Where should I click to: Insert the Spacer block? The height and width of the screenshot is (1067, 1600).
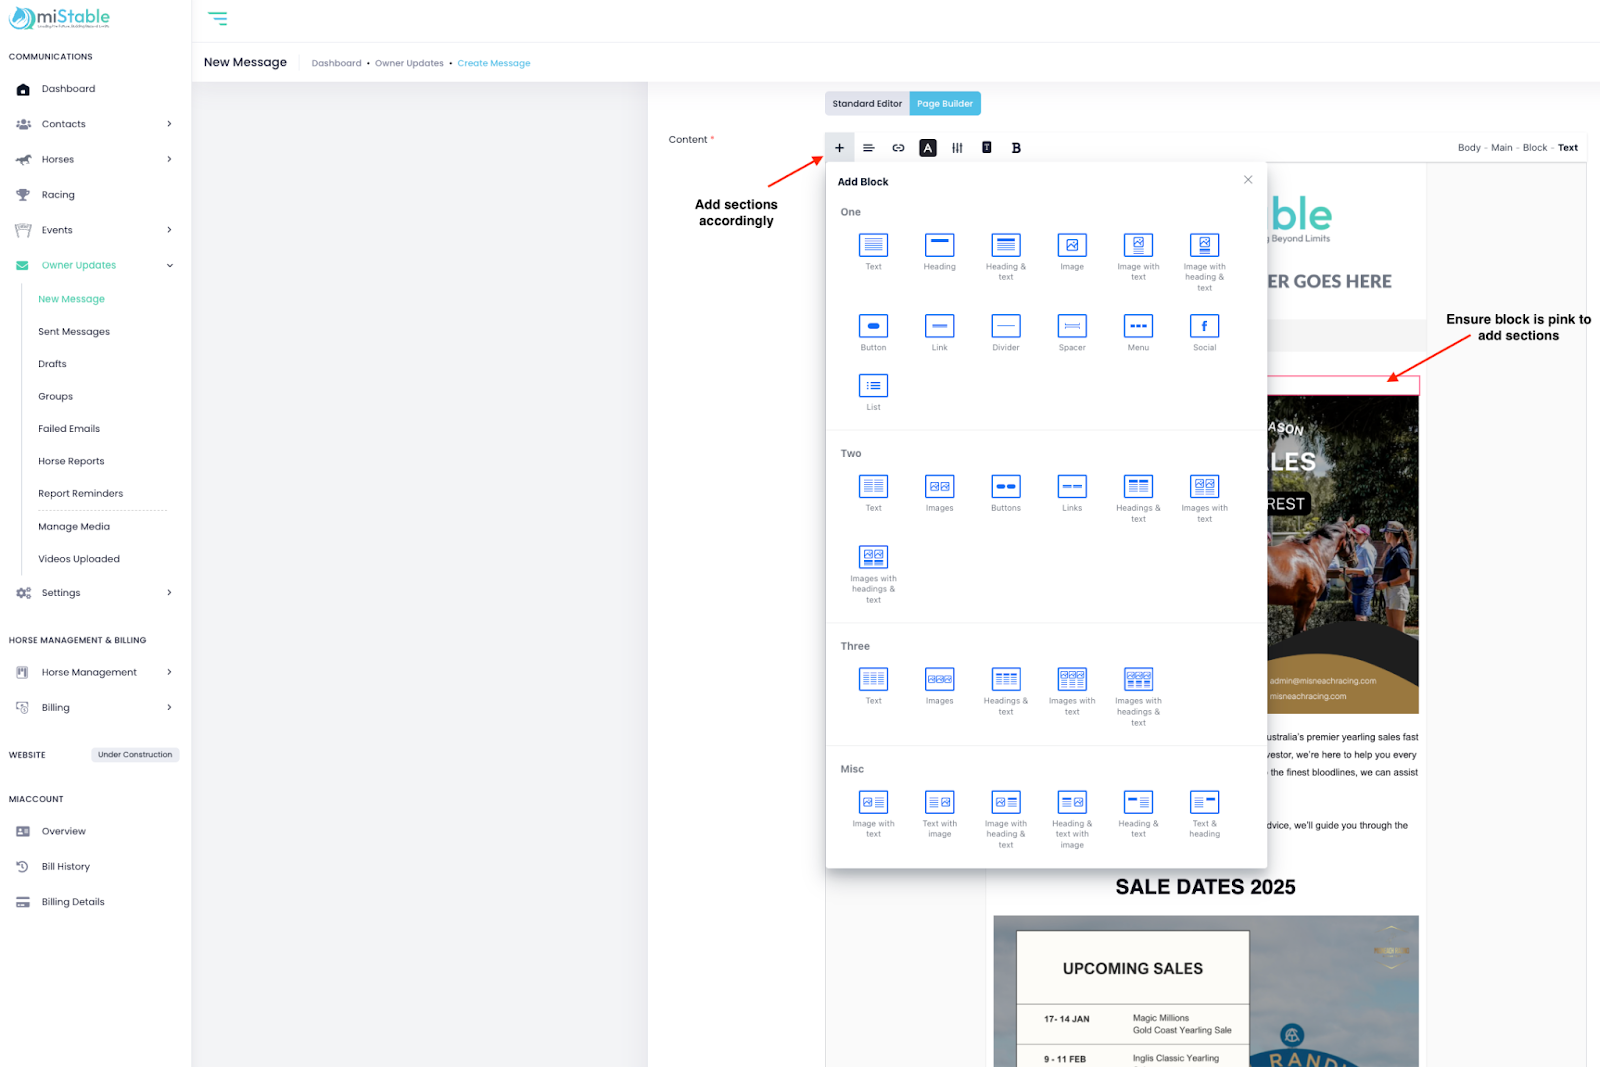[1072, 327]
